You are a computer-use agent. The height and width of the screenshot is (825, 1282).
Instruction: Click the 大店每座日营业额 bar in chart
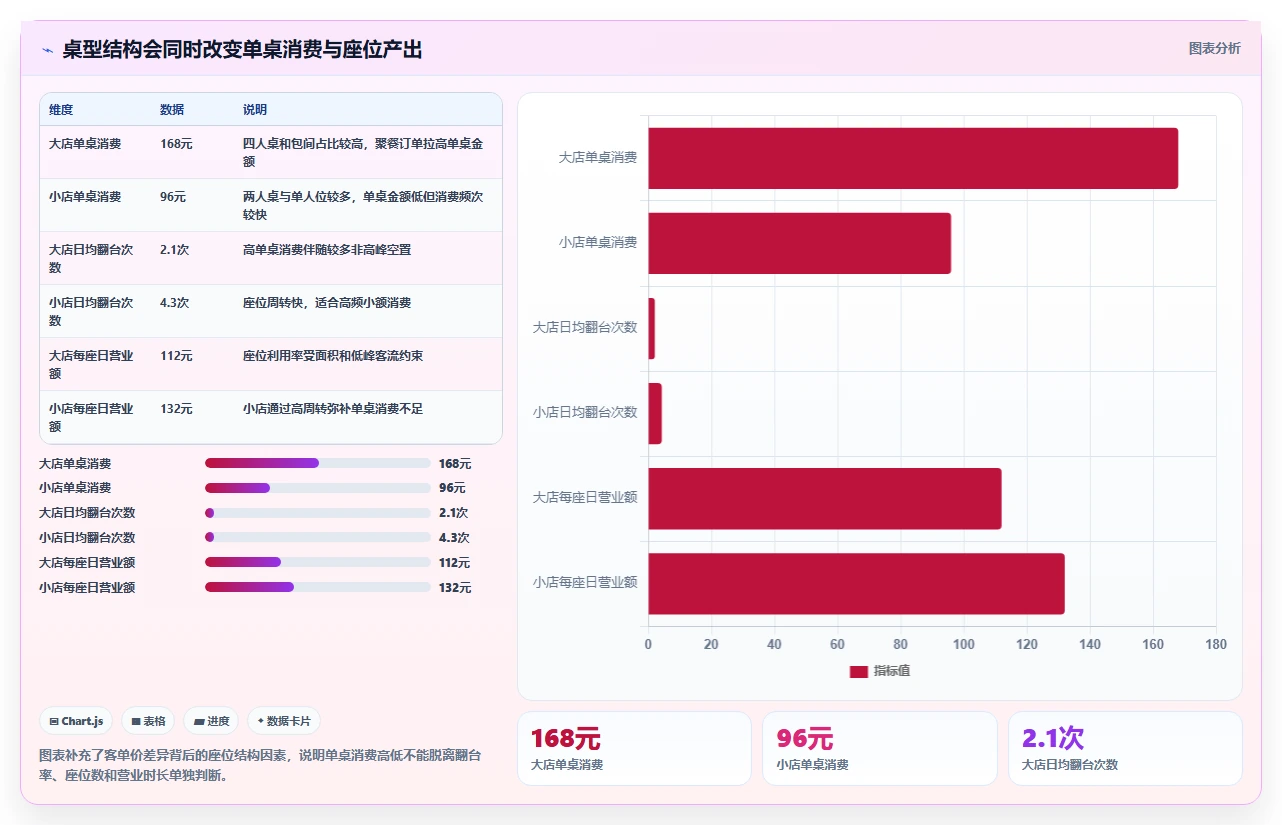point(825,498)
